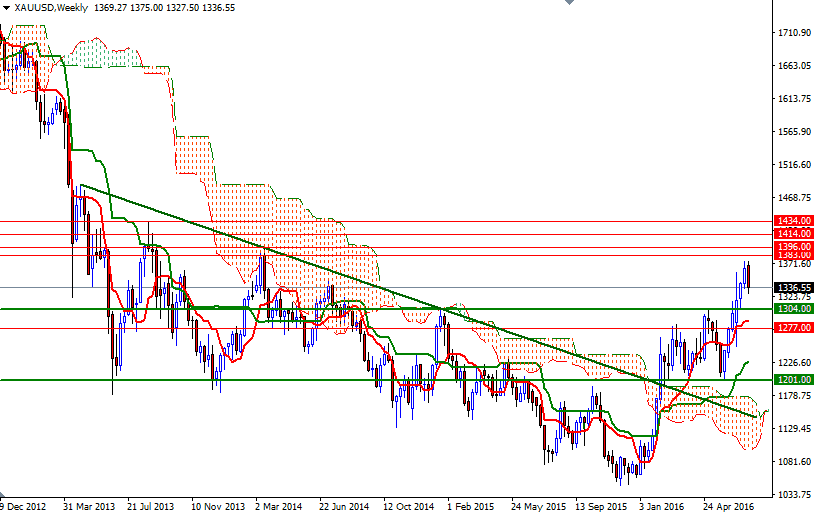814x514 pixels.
Task: Click 1129.45 on the price axis
Action: [794, 428]
